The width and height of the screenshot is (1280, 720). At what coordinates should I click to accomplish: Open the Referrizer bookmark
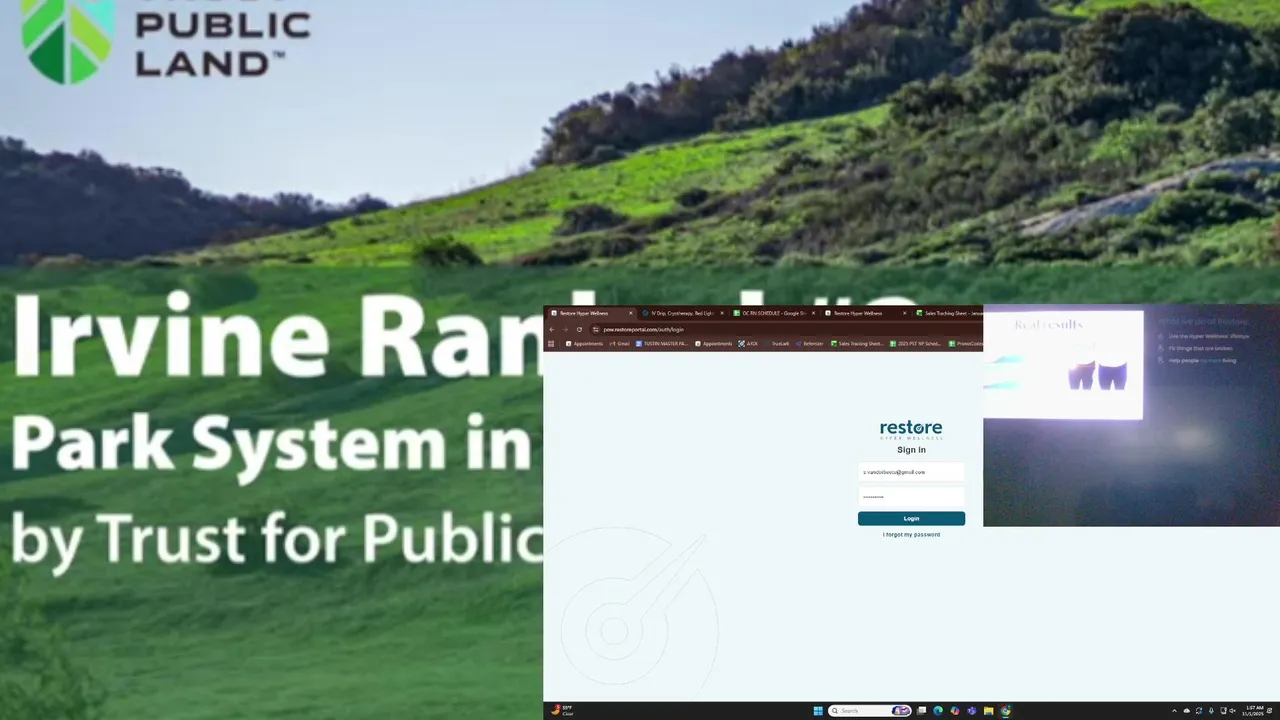(810, 343)
